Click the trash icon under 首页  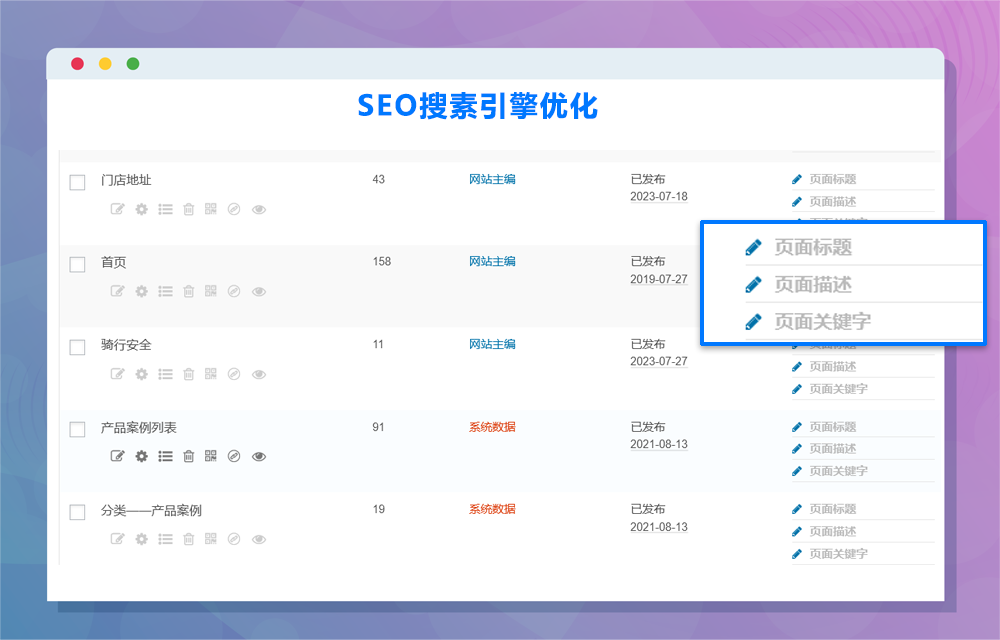point(188,291)
